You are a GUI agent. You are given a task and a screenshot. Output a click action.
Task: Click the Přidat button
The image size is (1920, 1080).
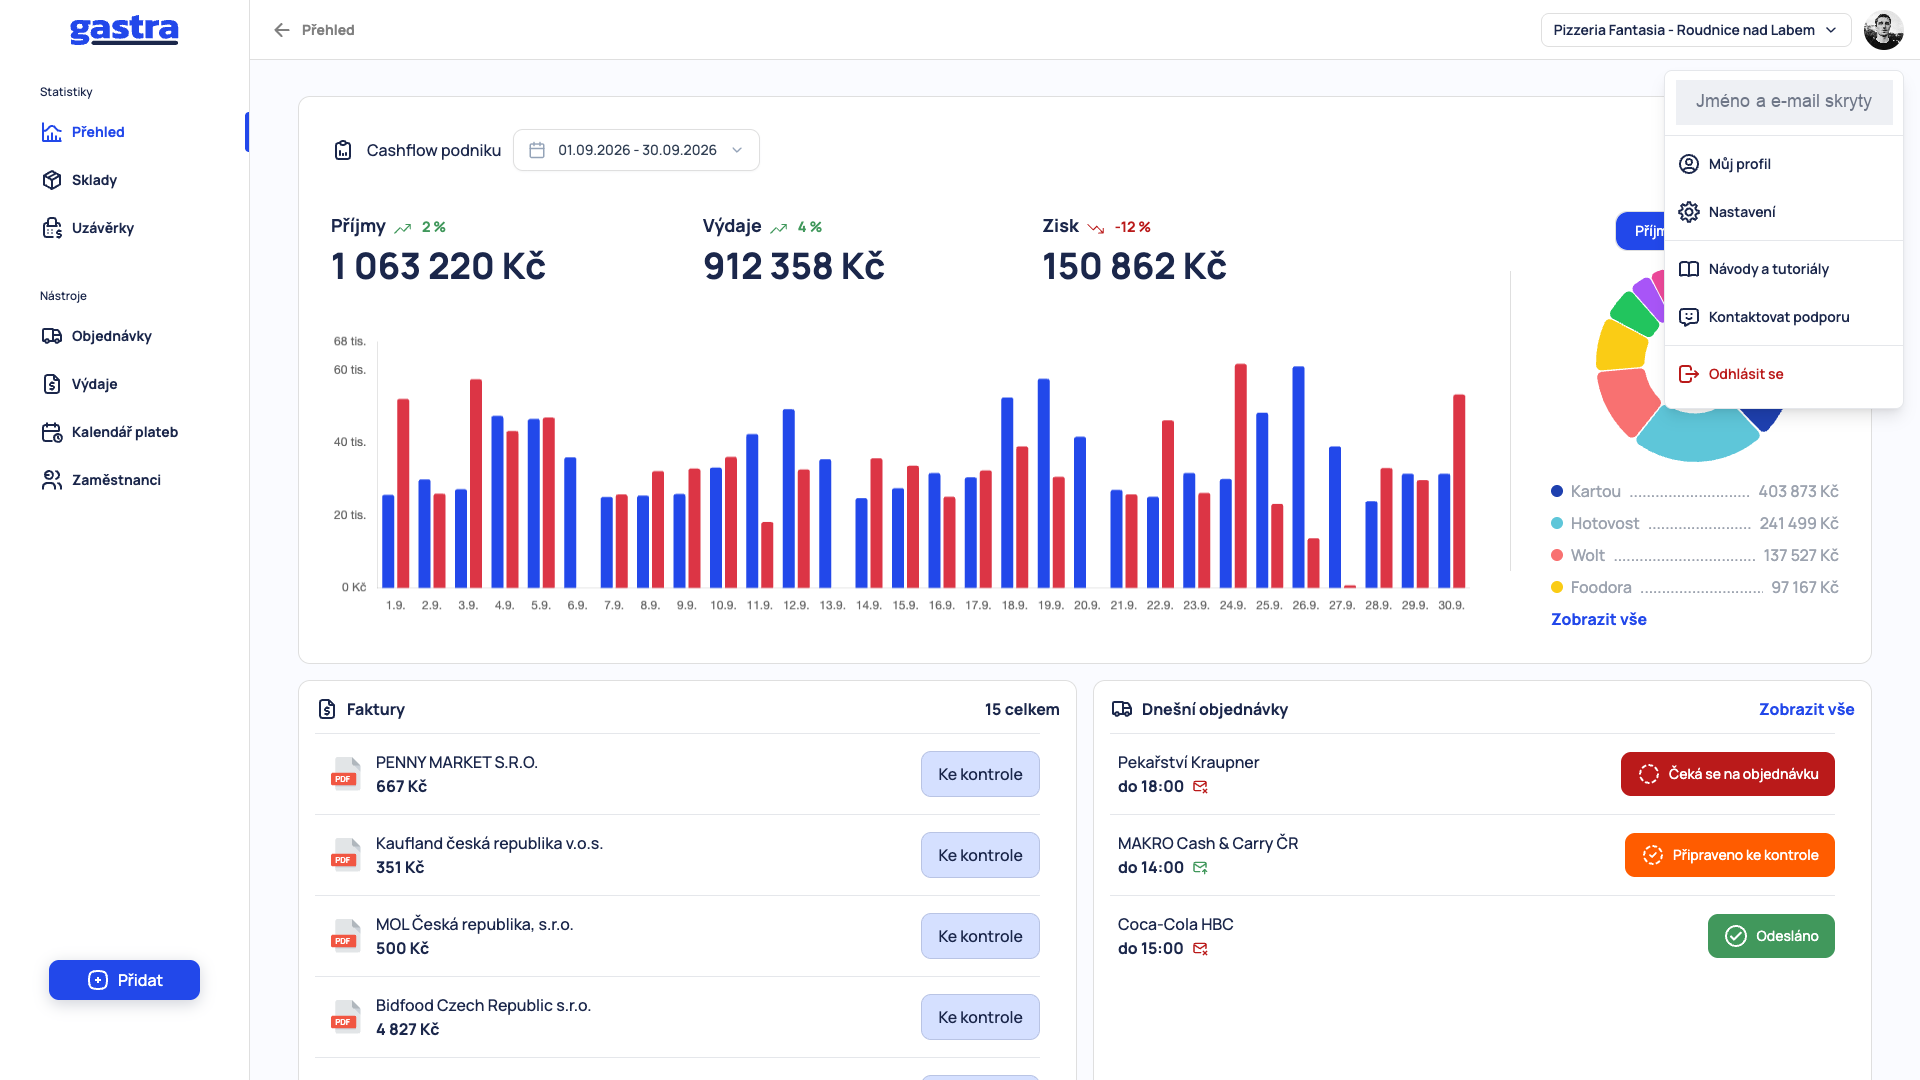tap(124, 980)
